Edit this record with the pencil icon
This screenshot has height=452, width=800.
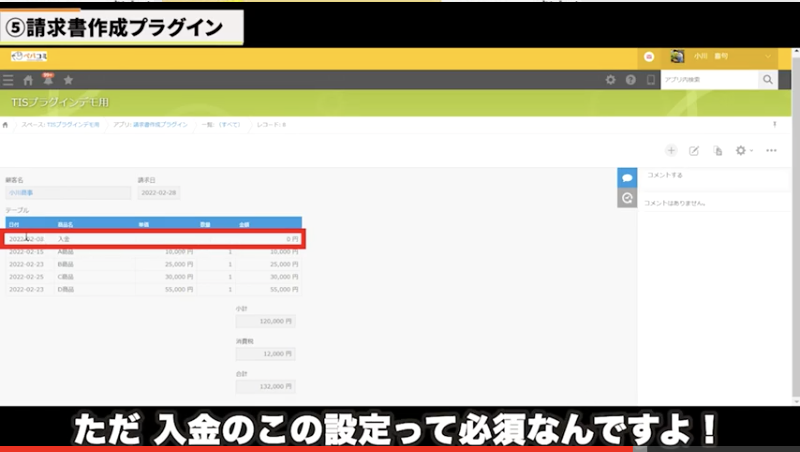pyautogui.click(x=694, y=151)
